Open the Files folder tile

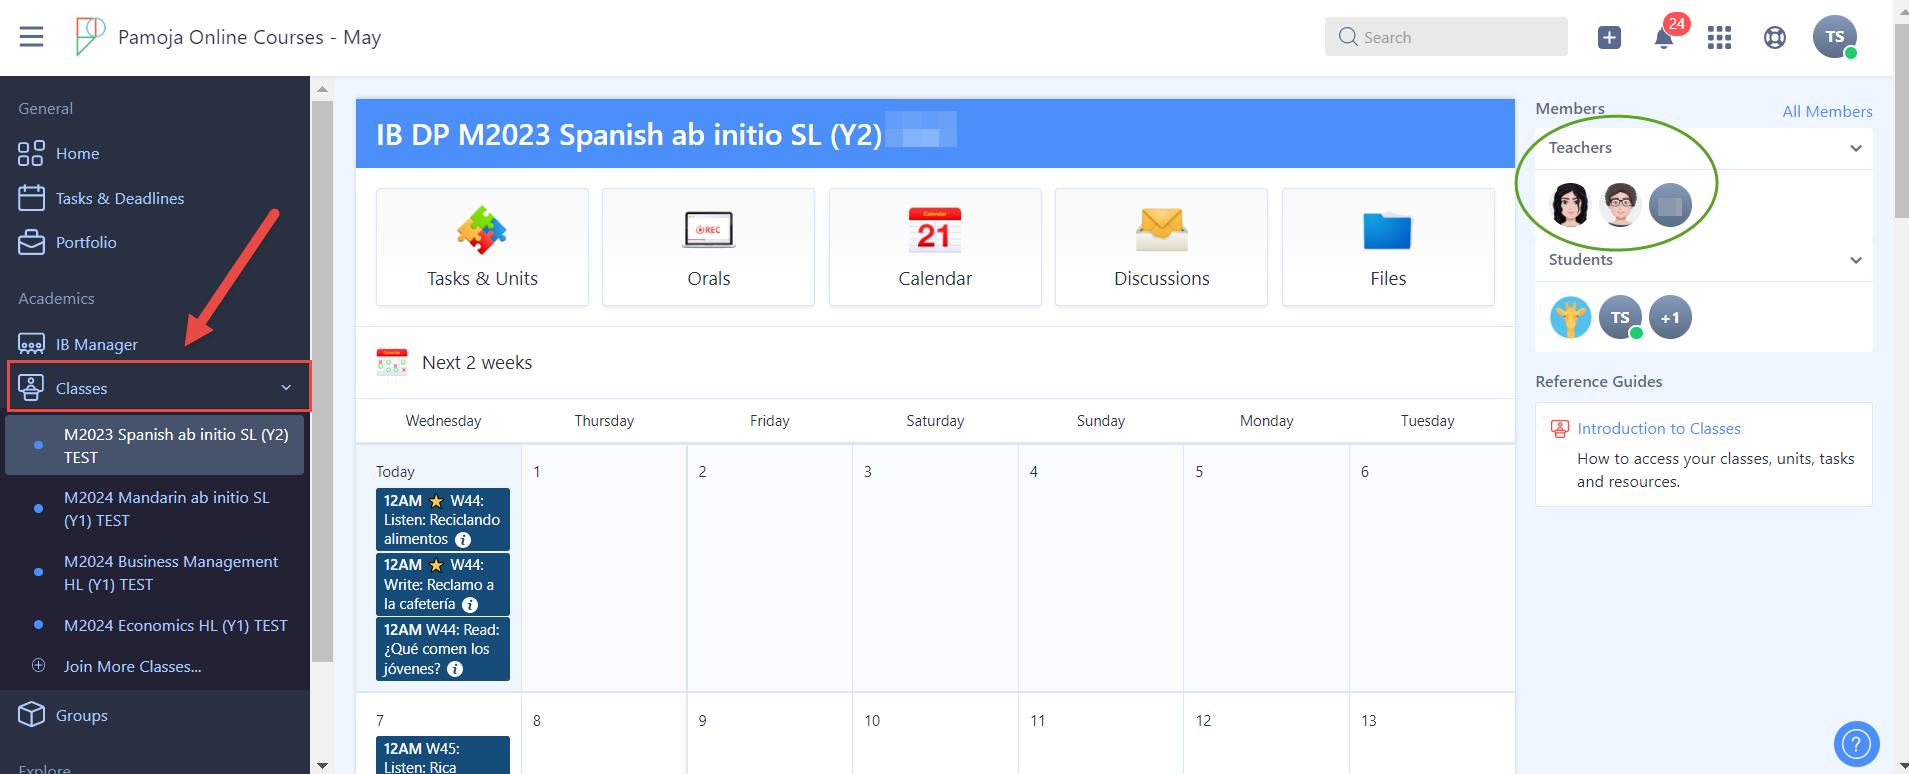[1387, 247]
